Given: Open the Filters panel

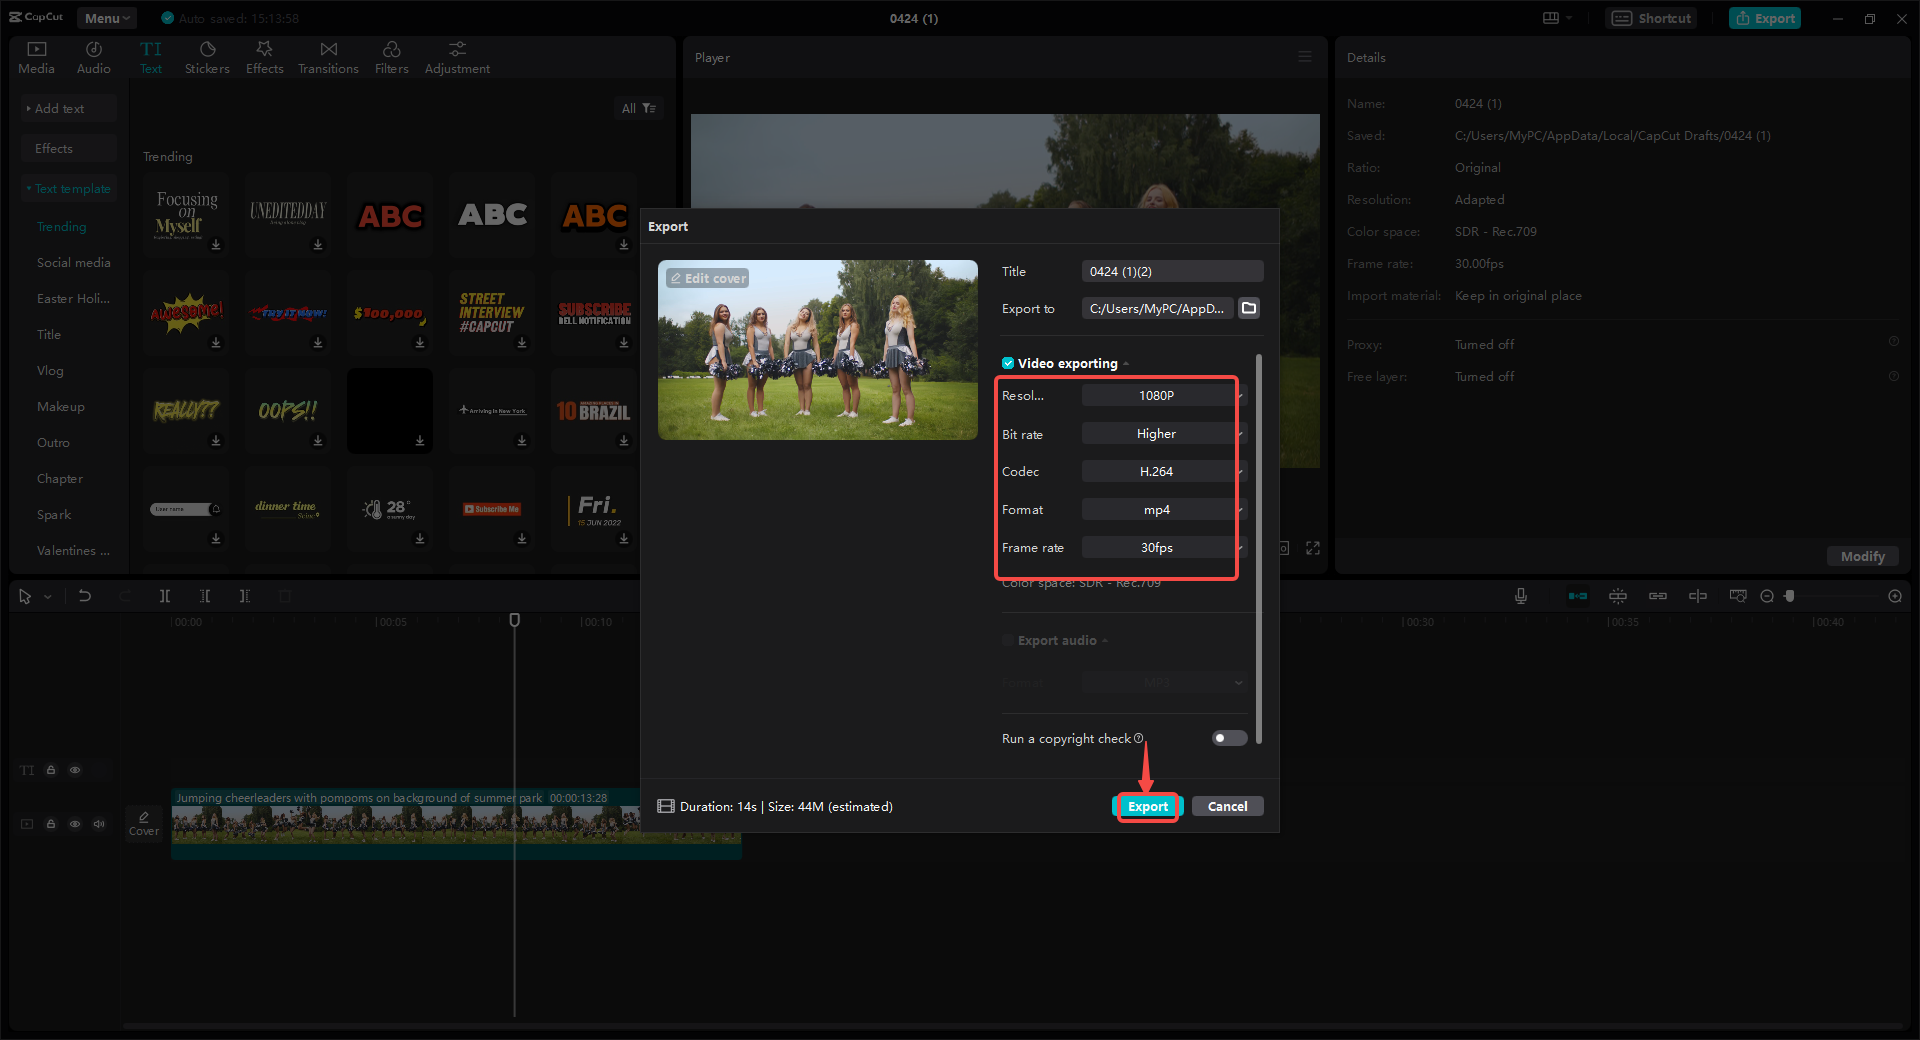Looking at the screenshot, I should [x=391, y=56].
